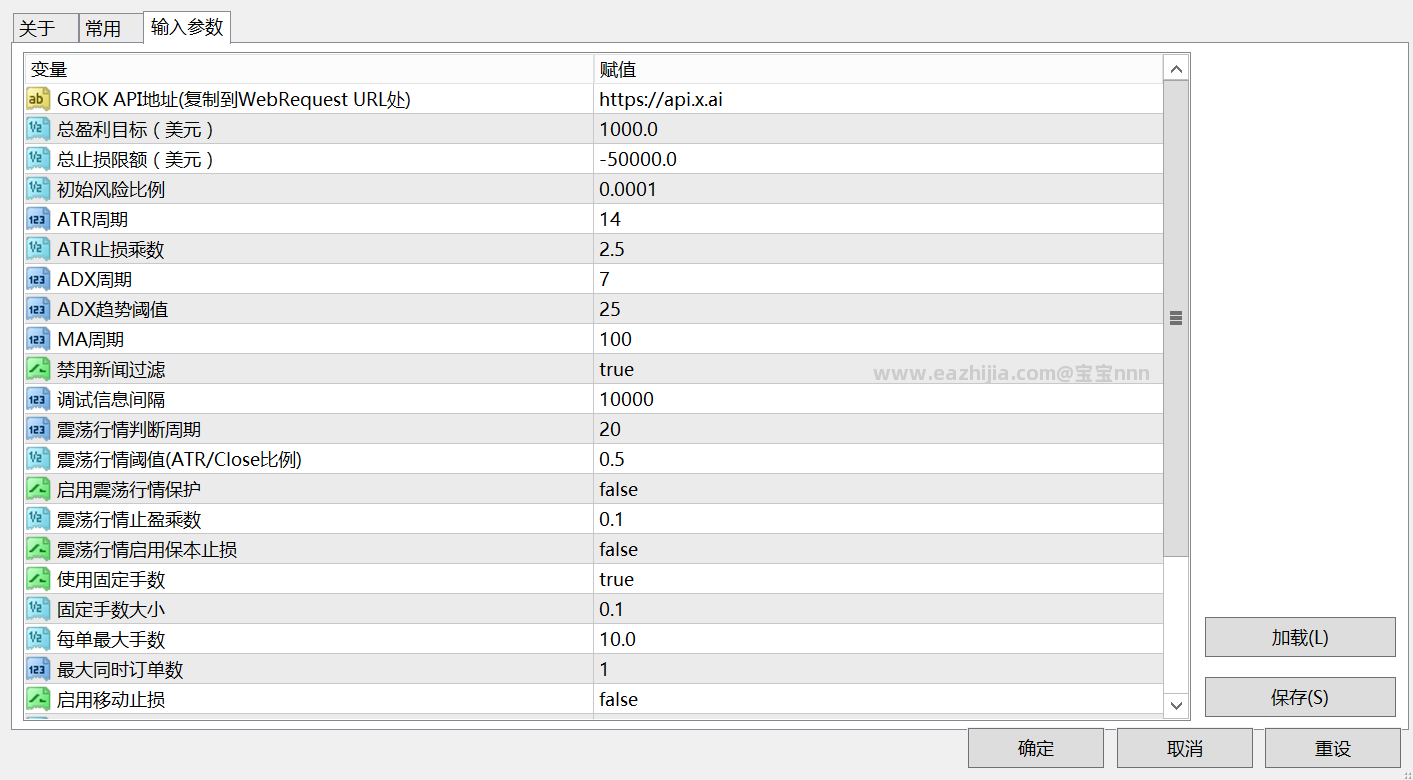Click the integer icon beside MA周期
1413x780 pixels.
coord(38,339)
